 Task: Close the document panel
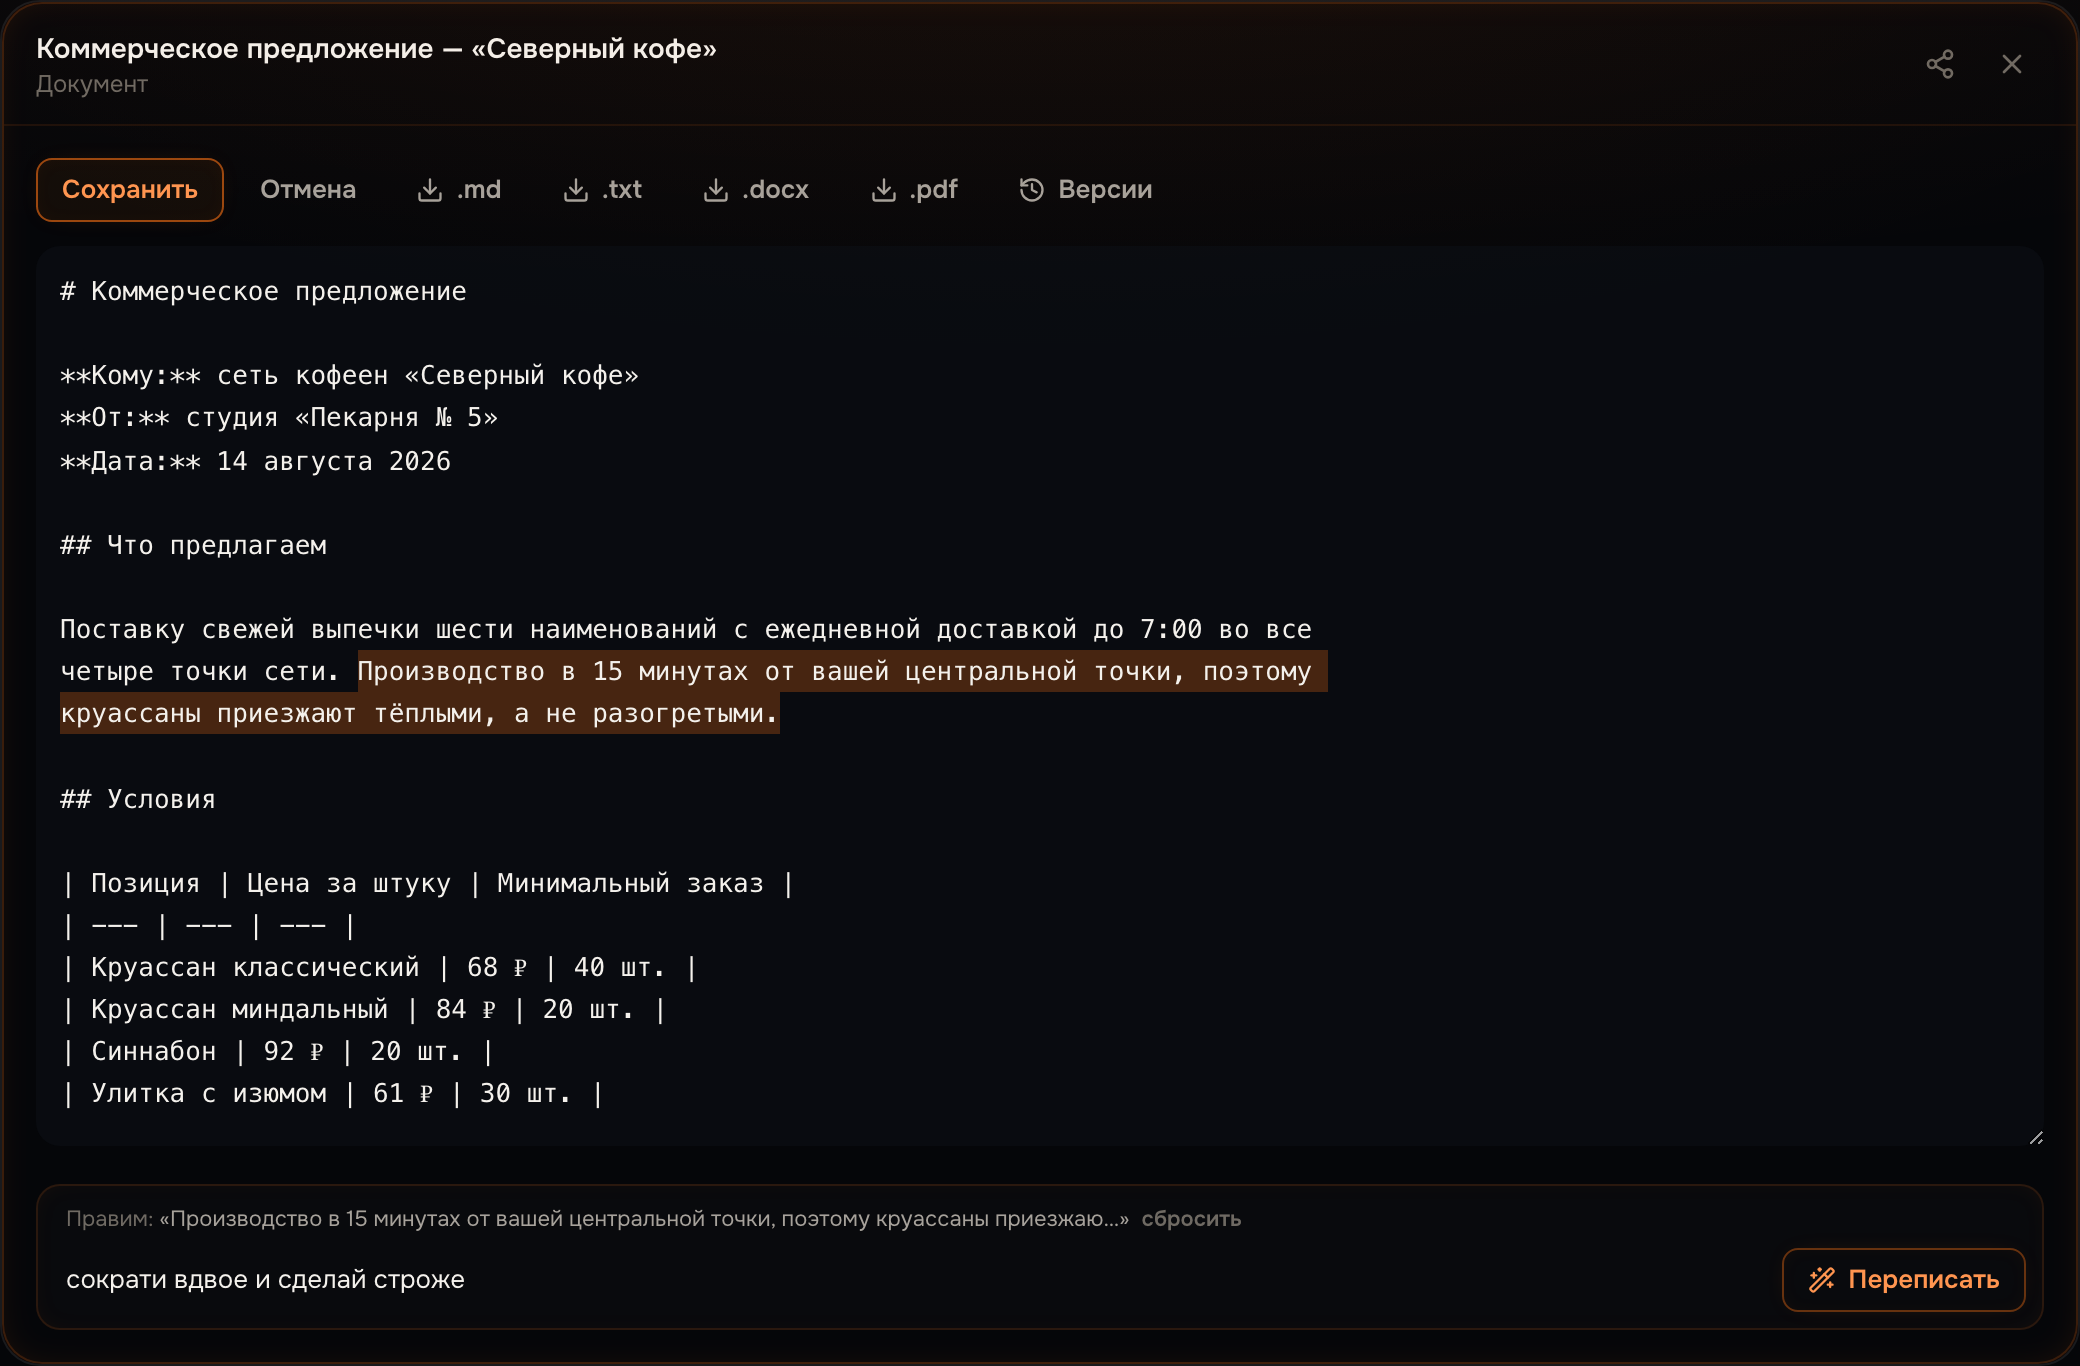pyautogui.click(x=2012, y=64)
